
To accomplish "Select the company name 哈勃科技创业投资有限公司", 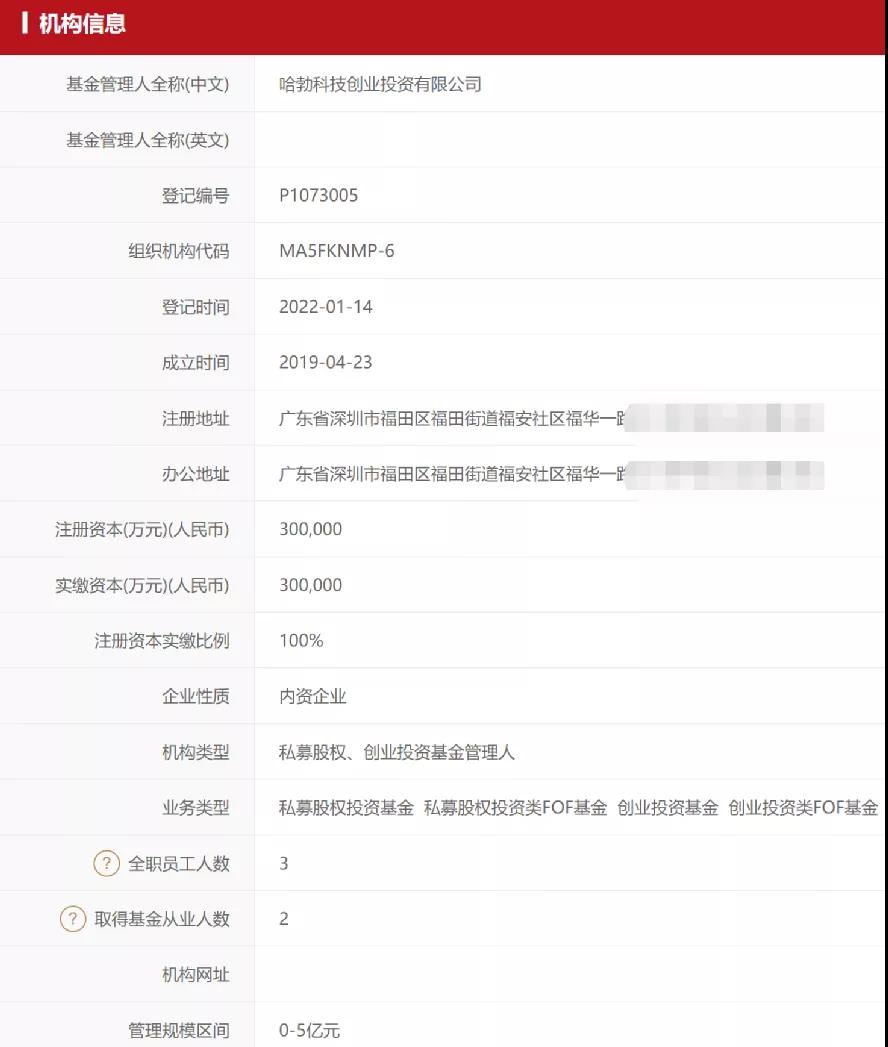I will (x=380, y=84).
